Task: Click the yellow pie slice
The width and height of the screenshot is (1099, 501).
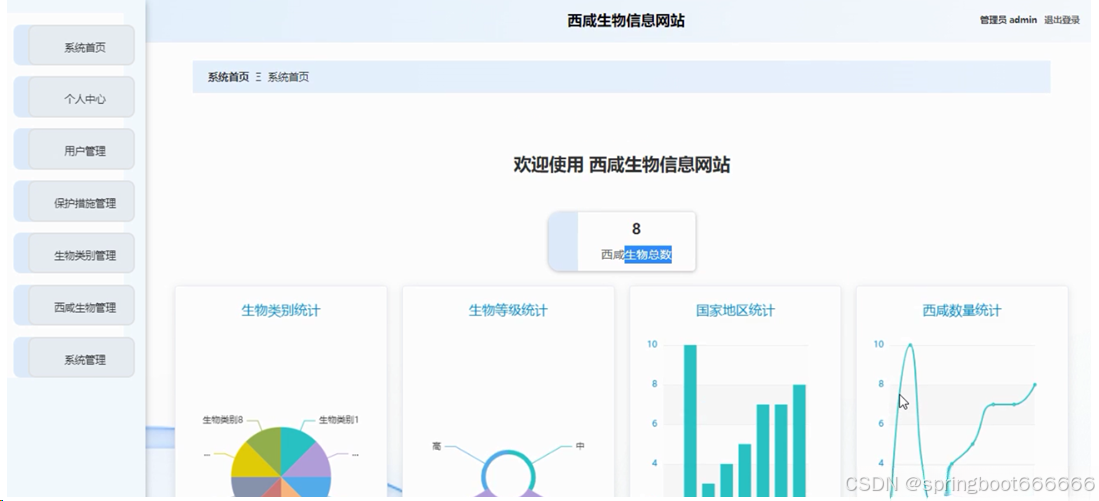Action: point(247,462)
